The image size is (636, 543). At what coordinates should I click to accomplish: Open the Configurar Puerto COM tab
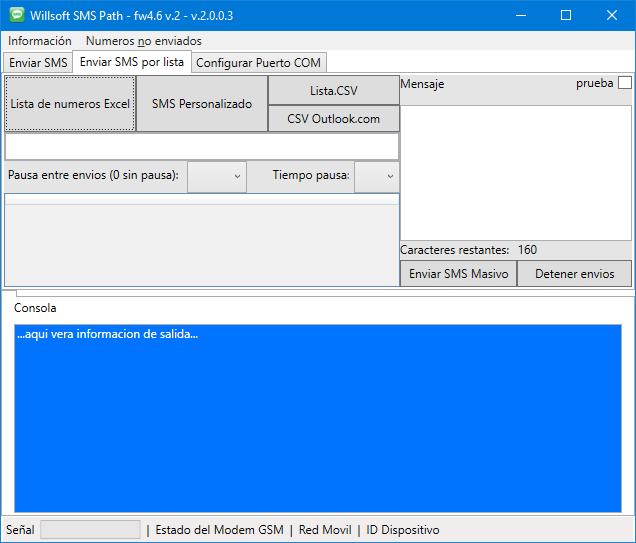click(258, 63)
